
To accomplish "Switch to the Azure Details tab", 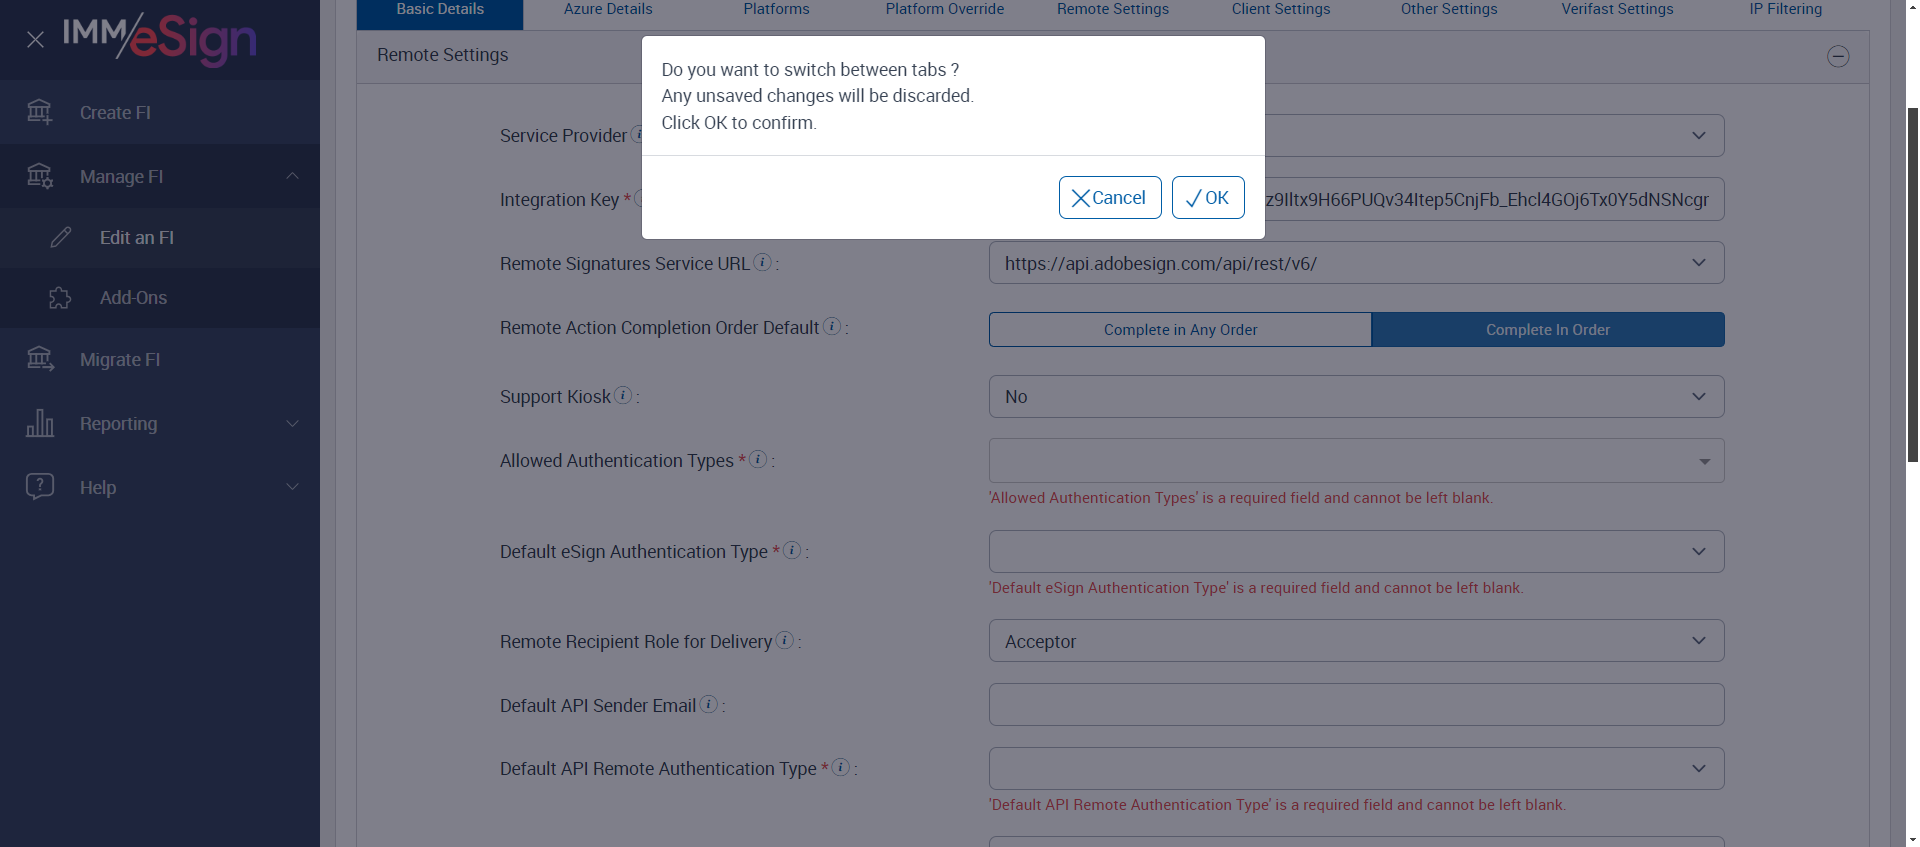I will point(608,9).
